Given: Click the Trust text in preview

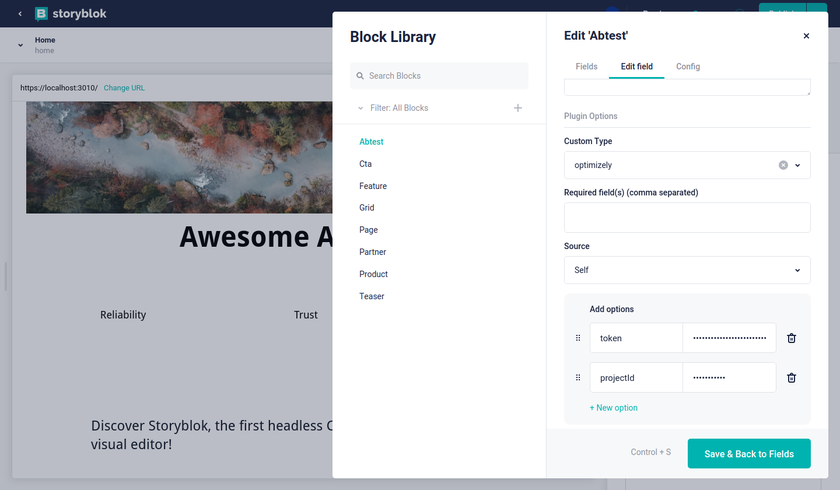Looking at the screenshot, I should 305,315.
